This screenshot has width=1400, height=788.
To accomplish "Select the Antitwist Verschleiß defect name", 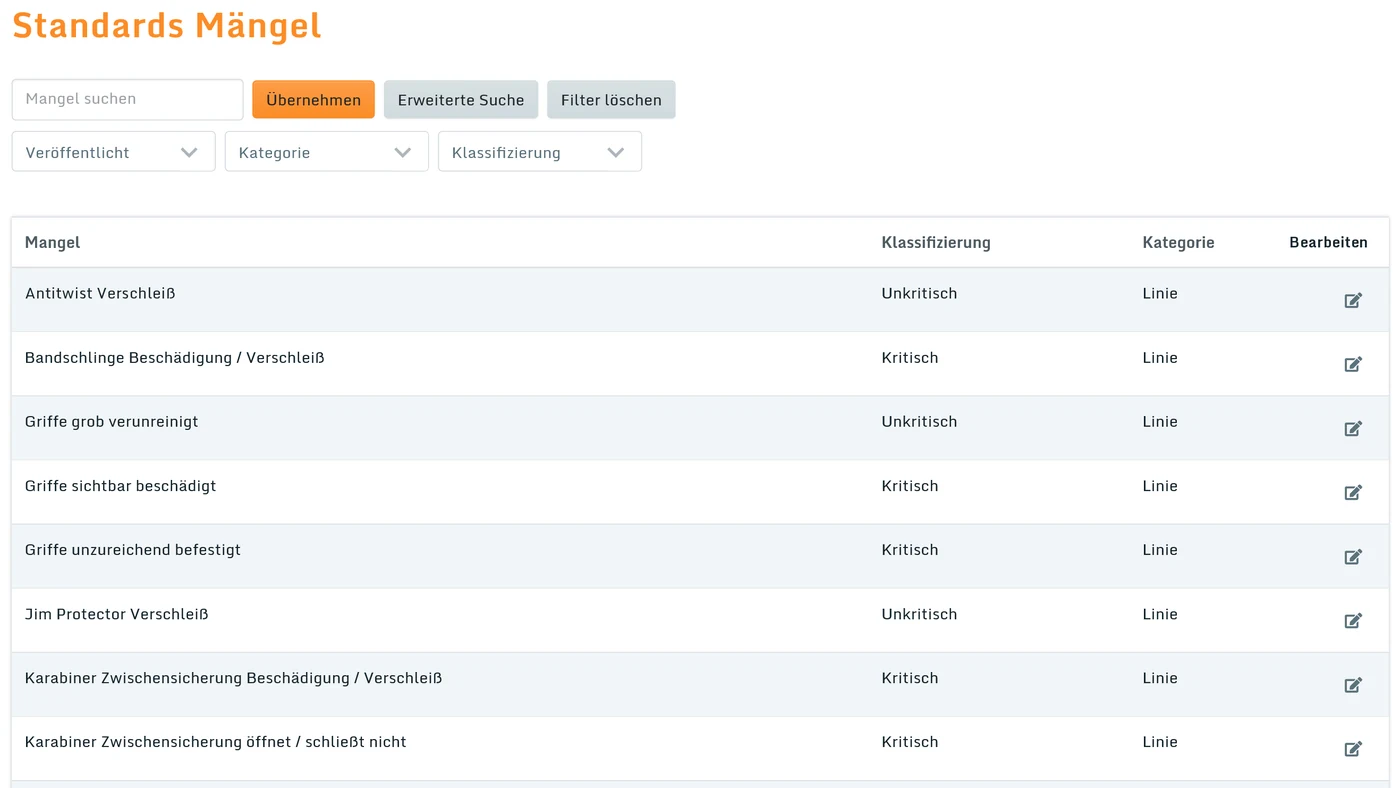I will [100, 293].
